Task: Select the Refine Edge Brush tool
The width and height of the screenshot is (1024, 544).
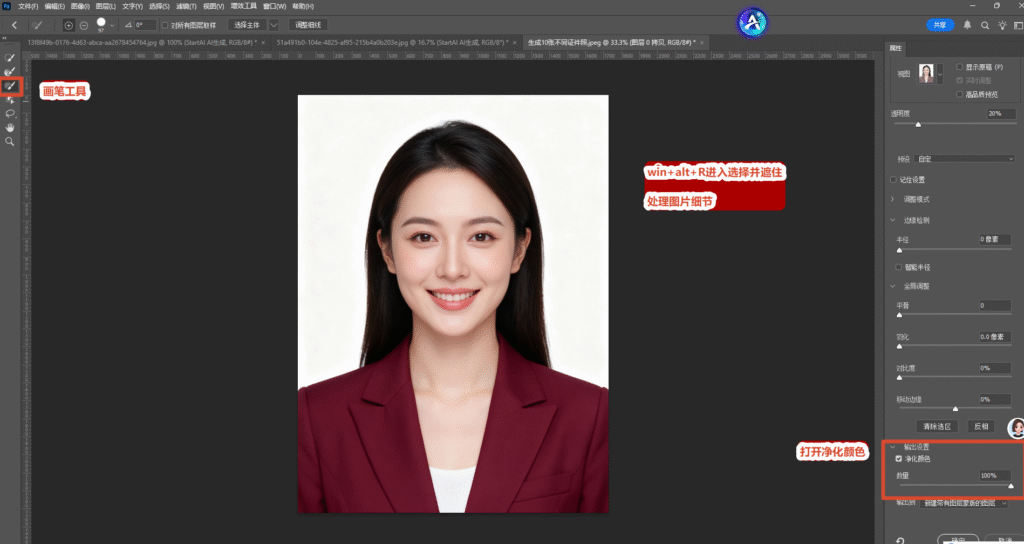Action: 10,71
